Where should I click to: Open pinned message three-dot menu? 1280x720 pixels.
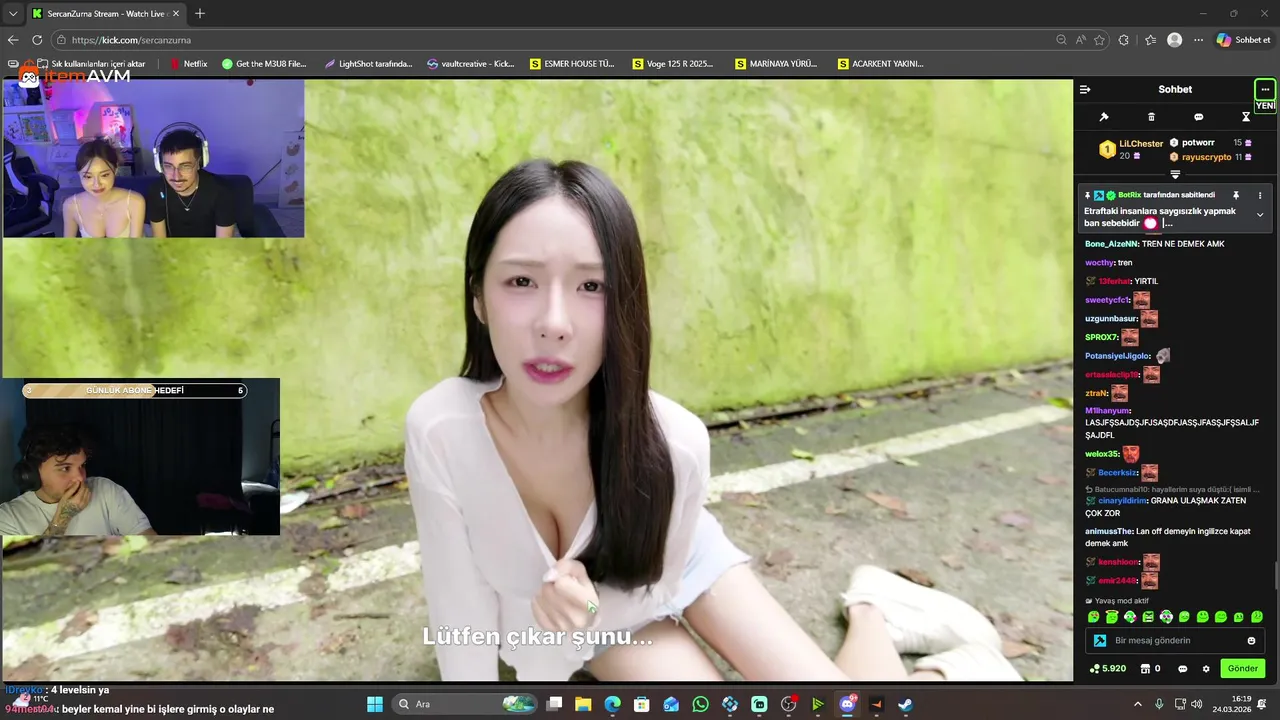coord(1260,195)
